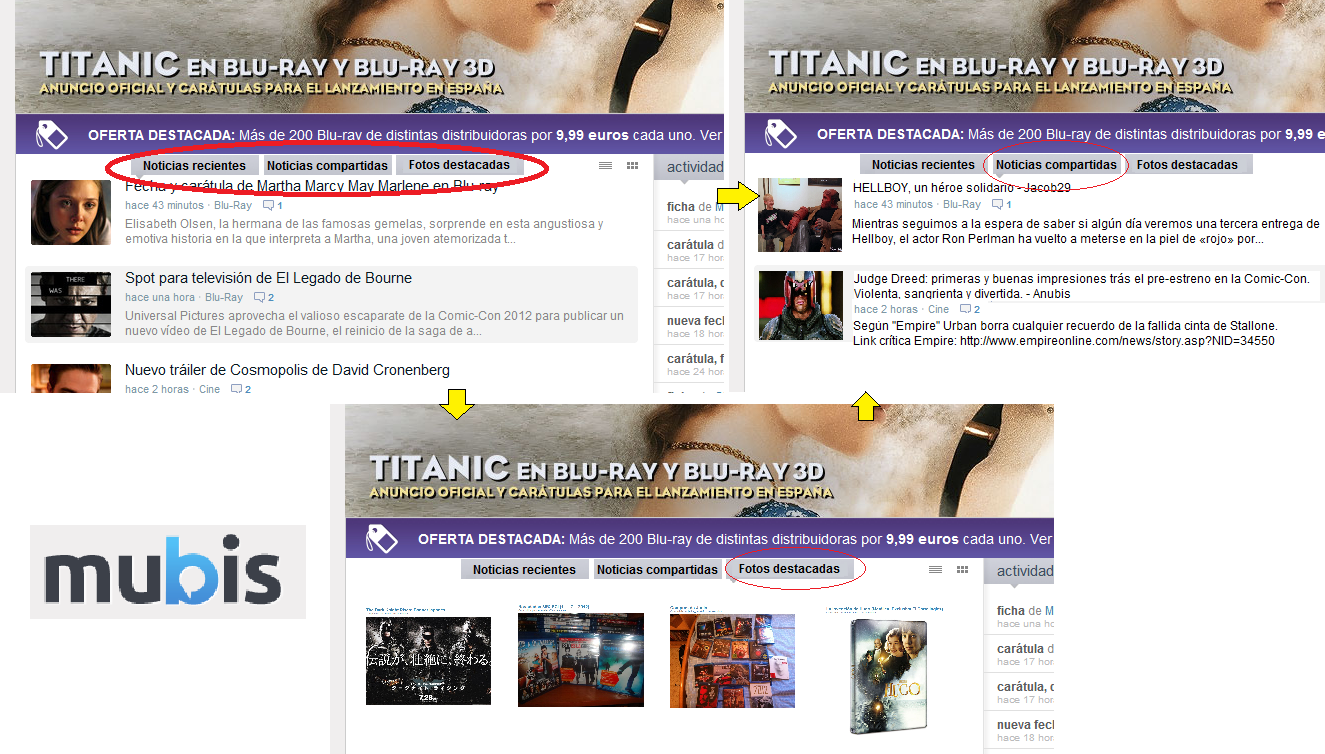Click Cine category link under Cosmopolis trailer
The height and width of the screenshot is (754, 1325).
point(209,389)
